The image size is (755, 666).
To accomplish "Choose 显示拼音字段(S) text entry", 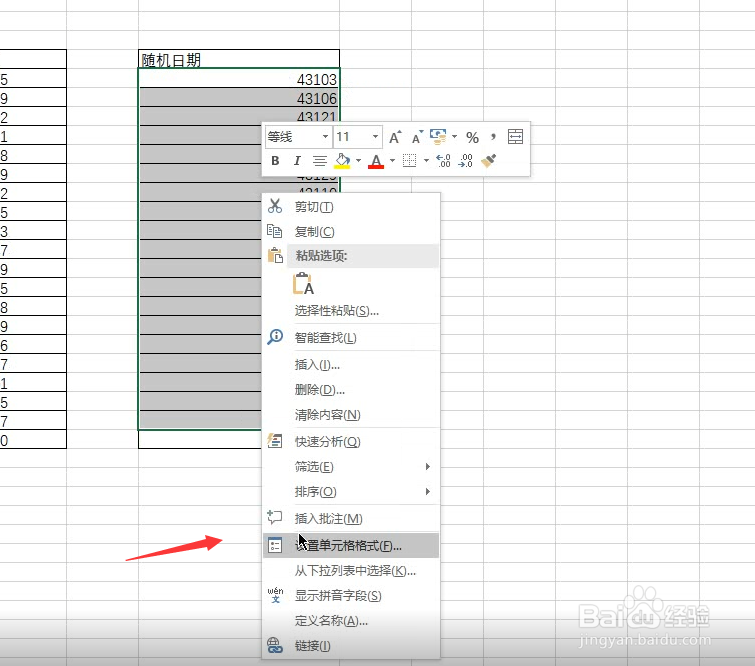I will click(x=338, y=596).
